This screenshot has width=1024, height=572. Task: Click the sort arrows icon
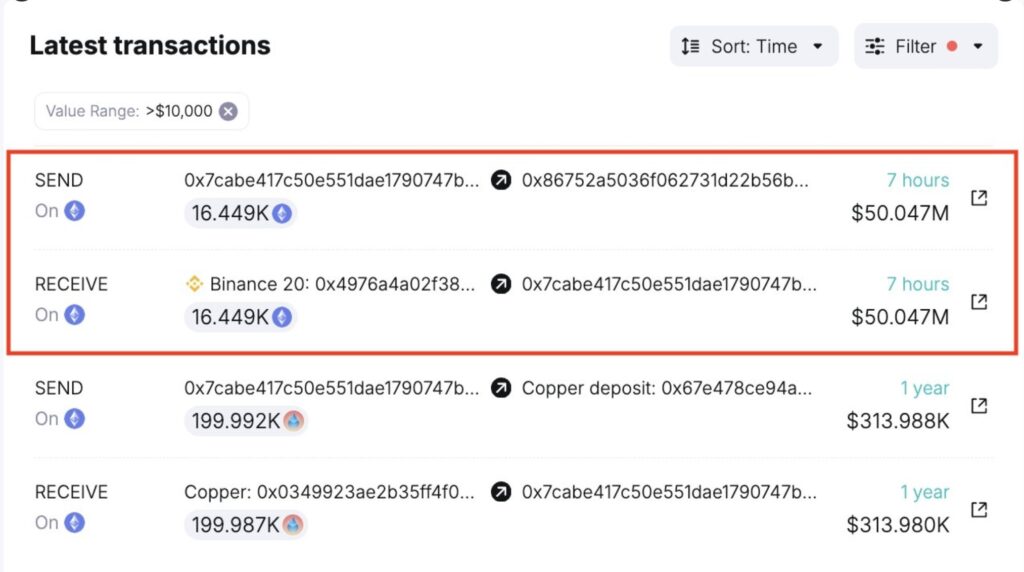(x=690, y=46)
